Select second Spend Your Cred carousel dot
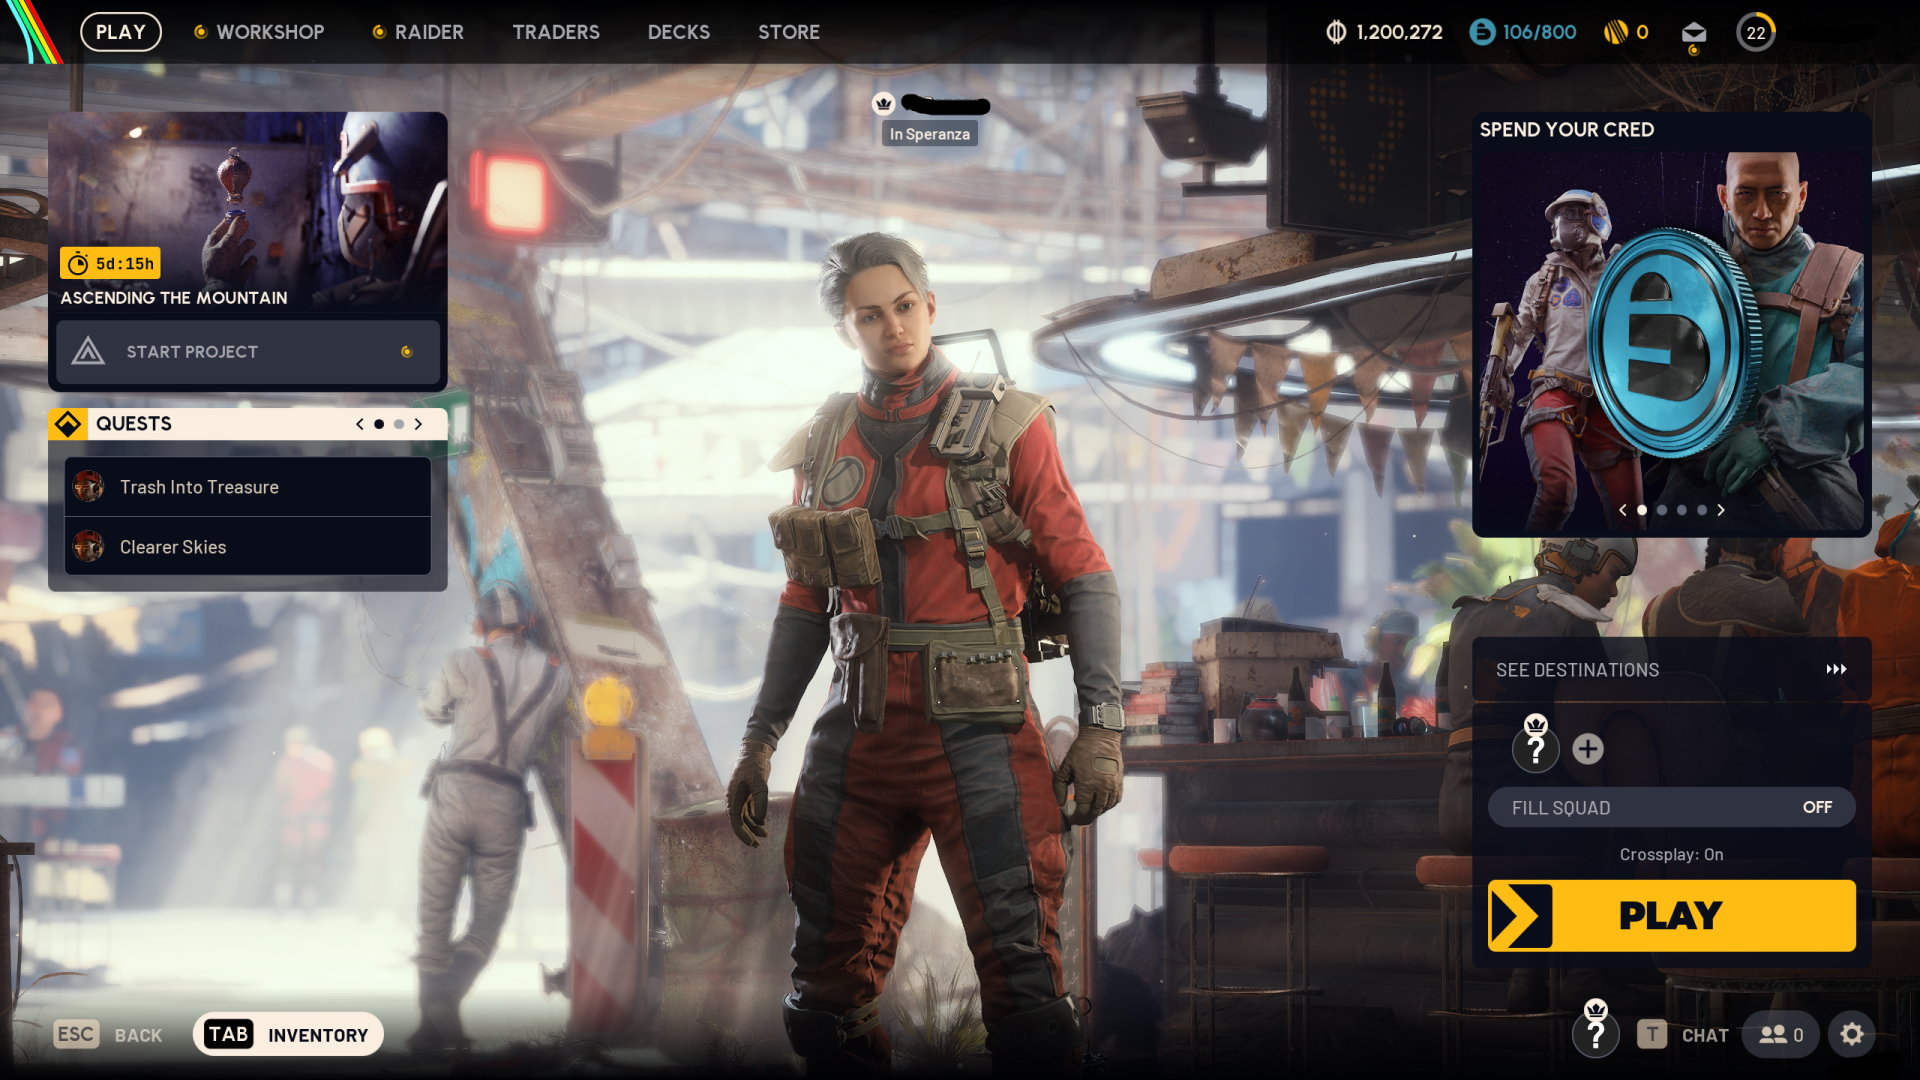Image resolution: width=1920 pixels, height=1080 pixels. click(x=1662, y=510)
